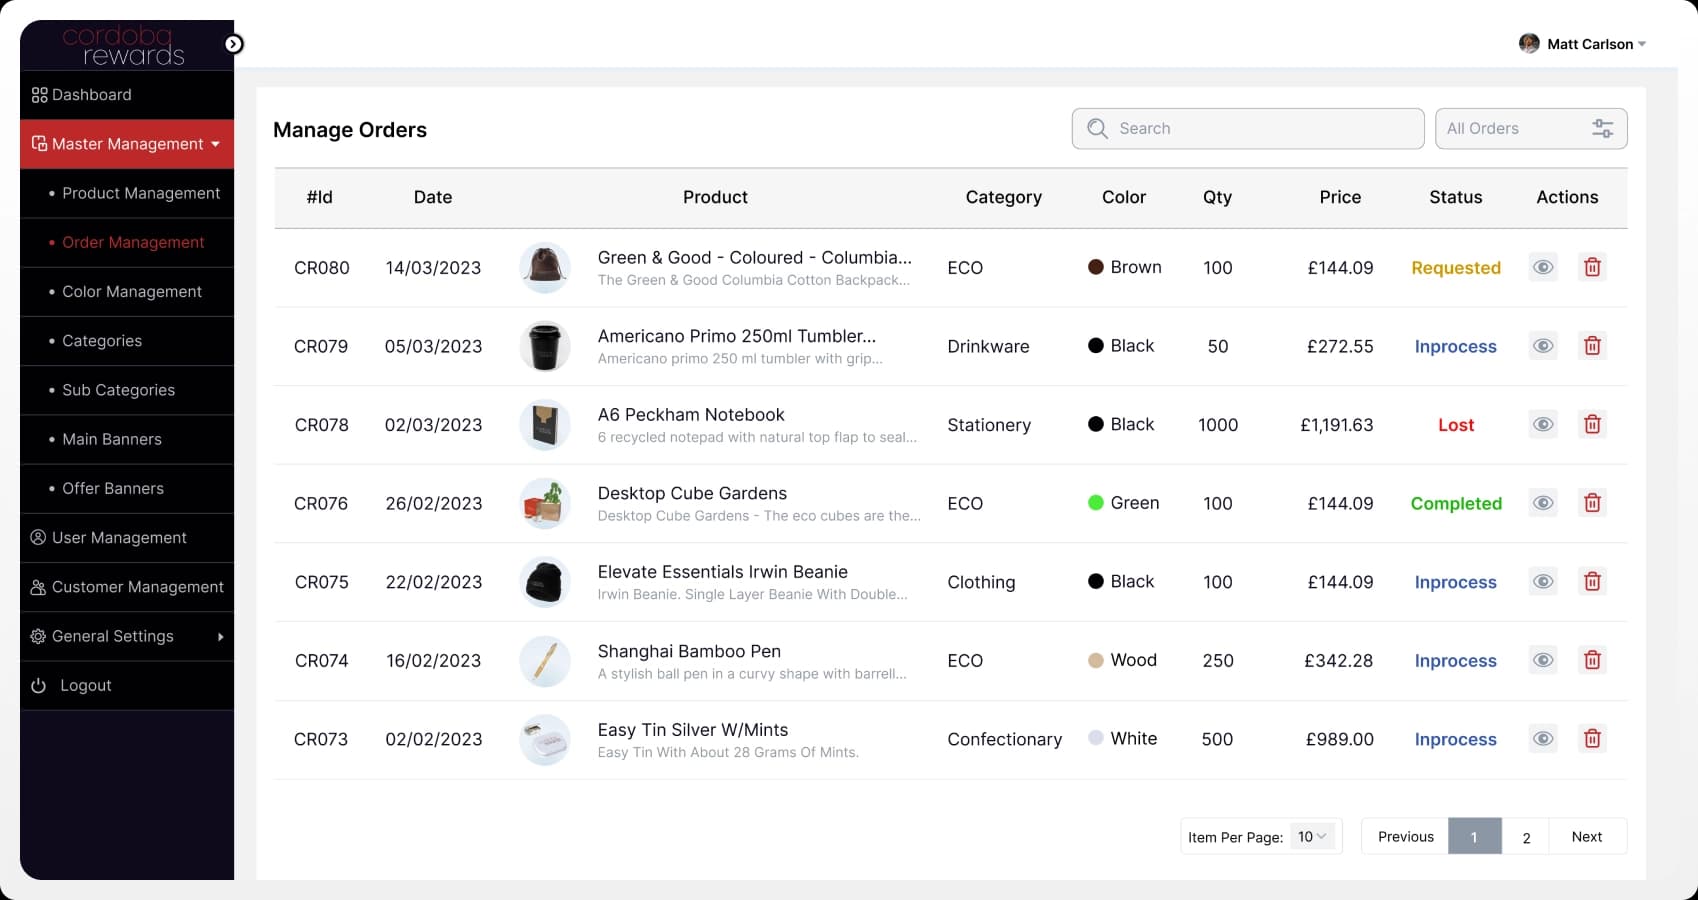Click Matt Carlson's profile avatar
The height and width of the screenshot is (900, 1698).
coord(1529,44)
